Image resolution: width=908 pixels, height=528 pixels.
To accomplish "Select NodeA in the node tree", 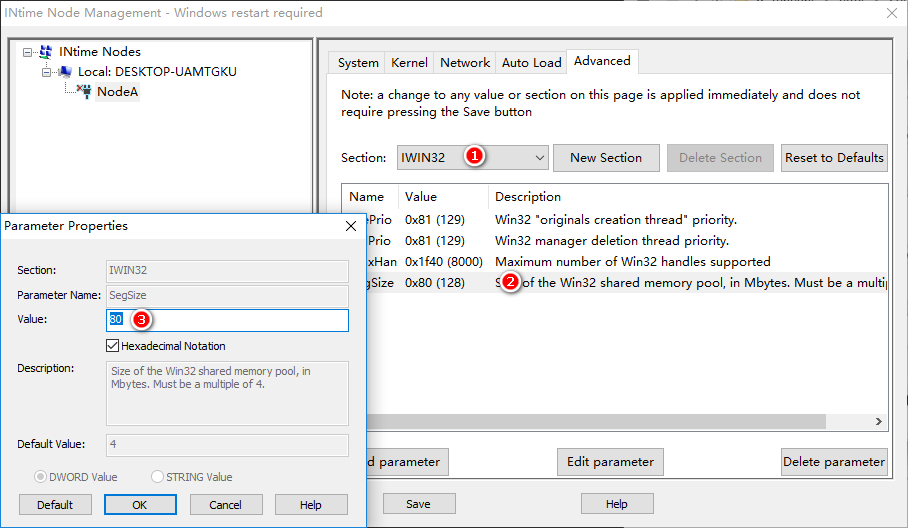I will tap(118, 91).
